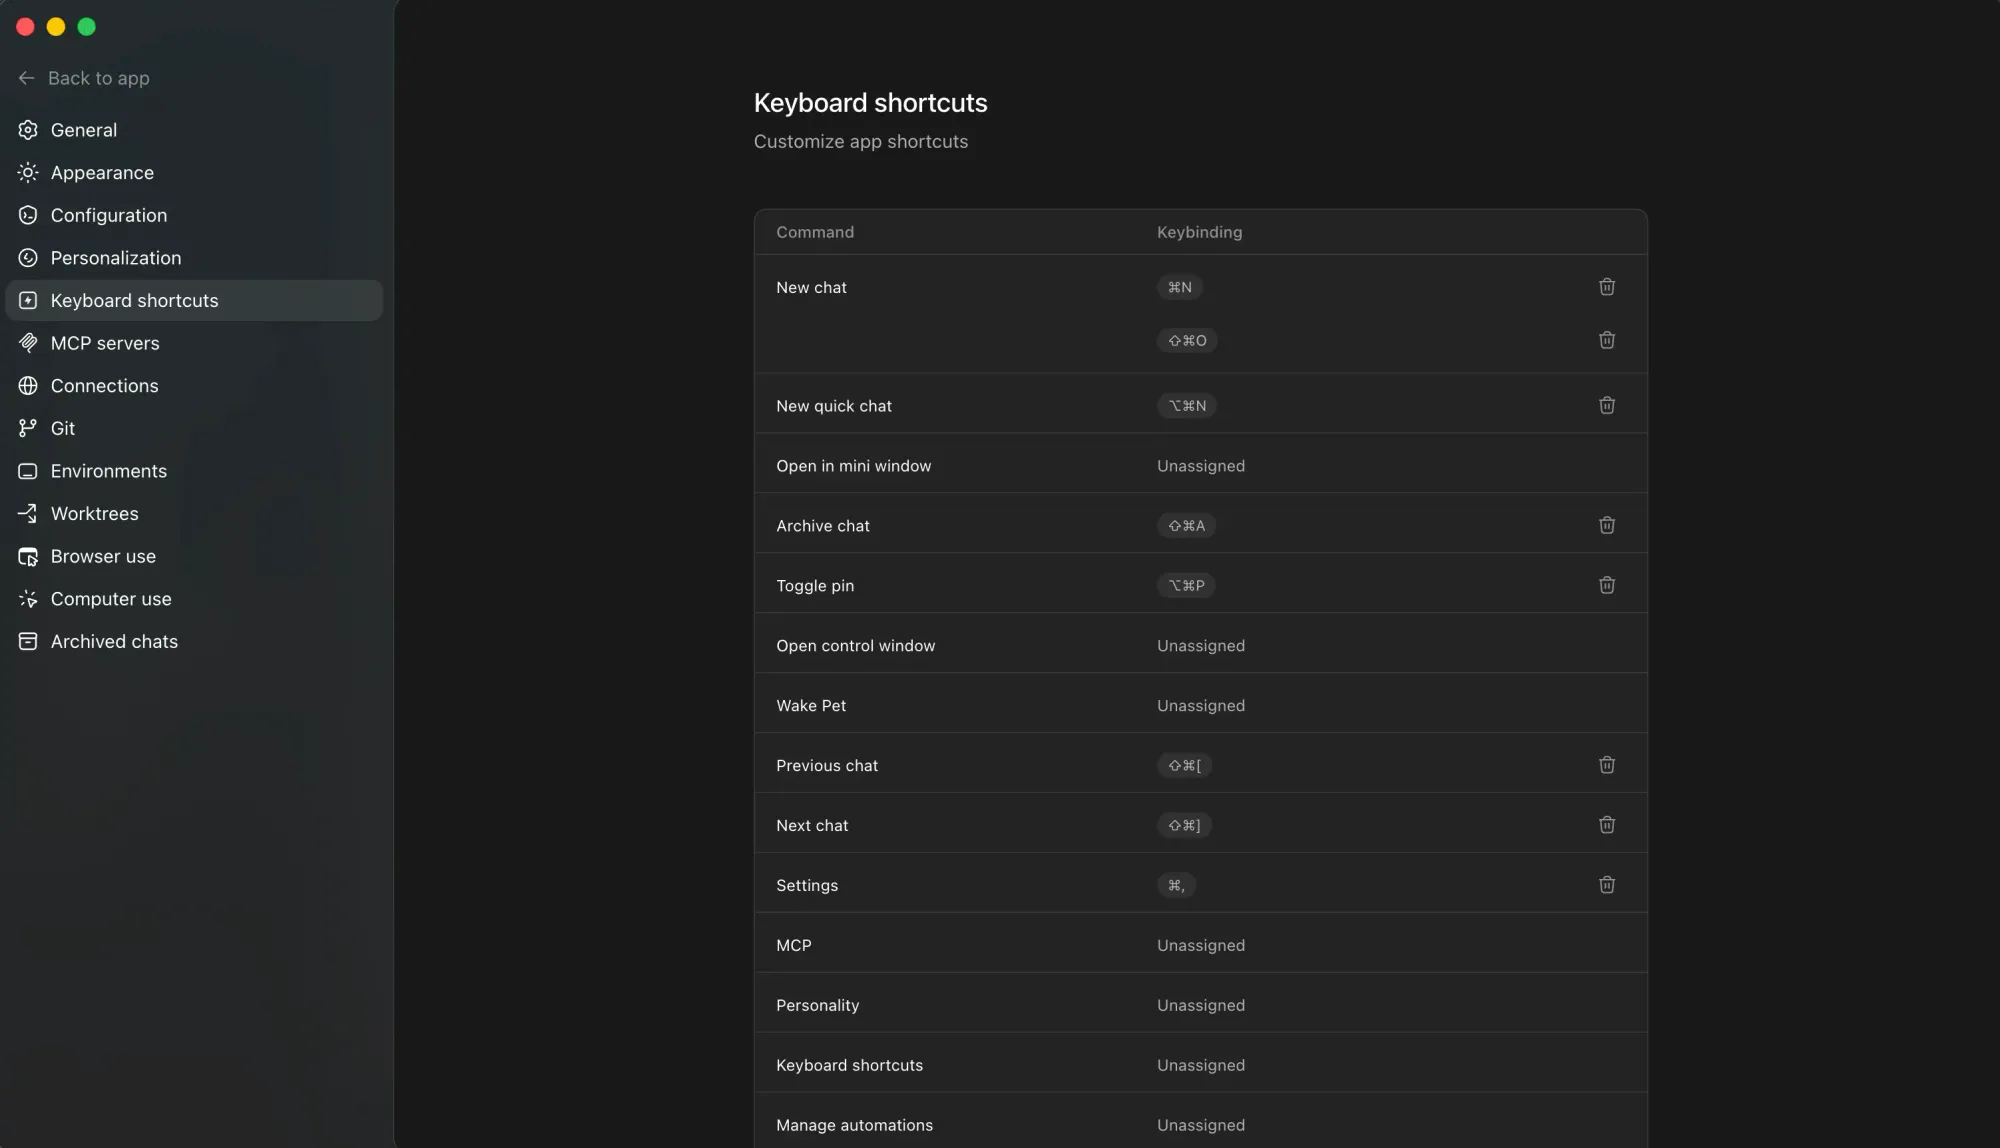Click the Appearance sun icon

click(x=28, y=173)
